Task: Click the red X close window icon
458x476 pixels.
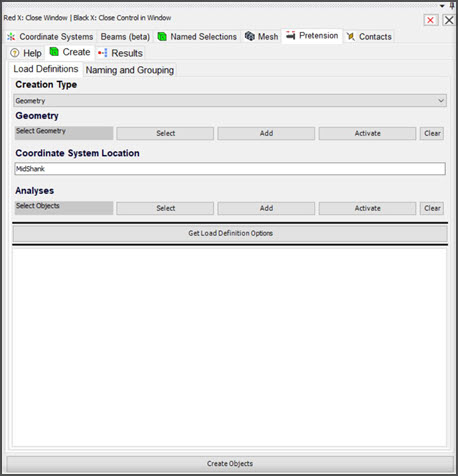Action: (x=431, y=20)
